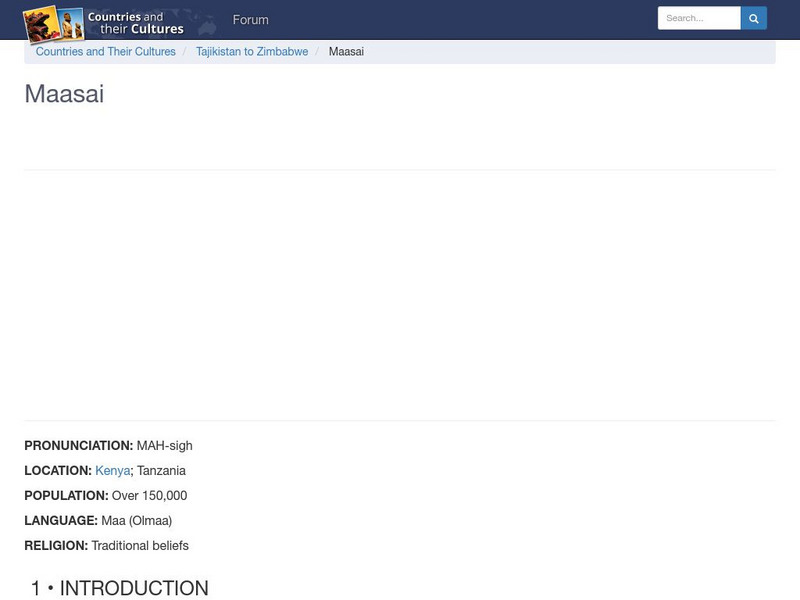Open the Forum menu item
This screenshot has height=600, width=800.
click(x=251, y=20)
